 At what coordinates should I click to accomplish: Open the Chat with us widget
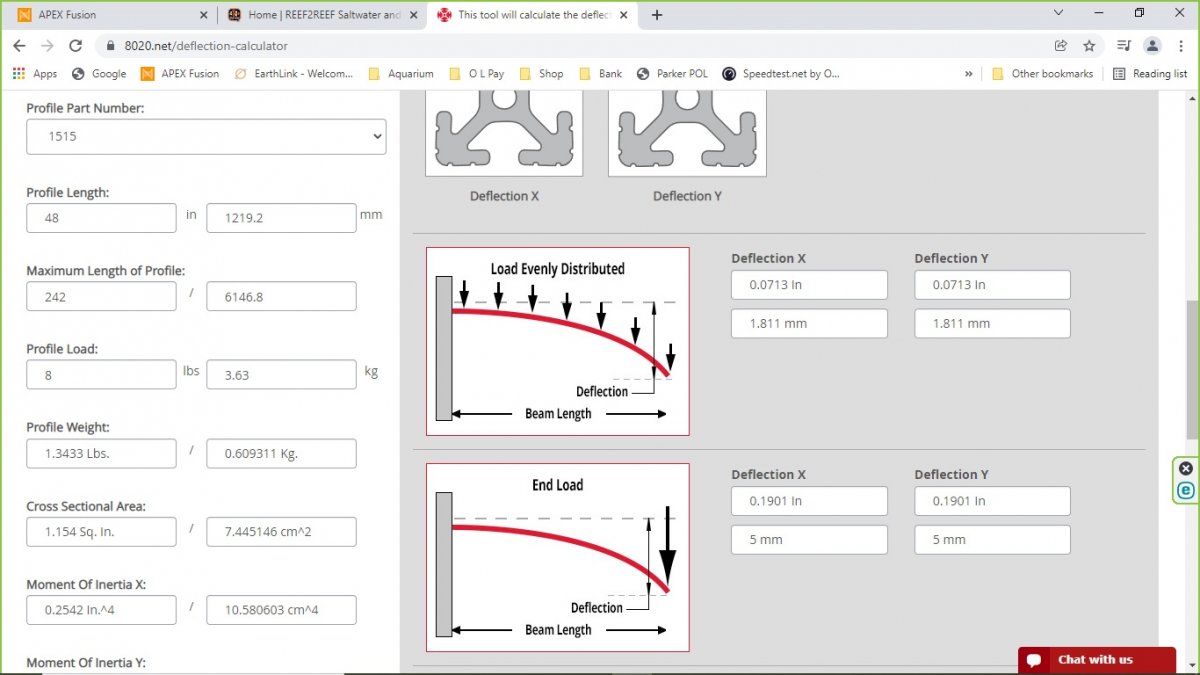(x=1097, y=660)
